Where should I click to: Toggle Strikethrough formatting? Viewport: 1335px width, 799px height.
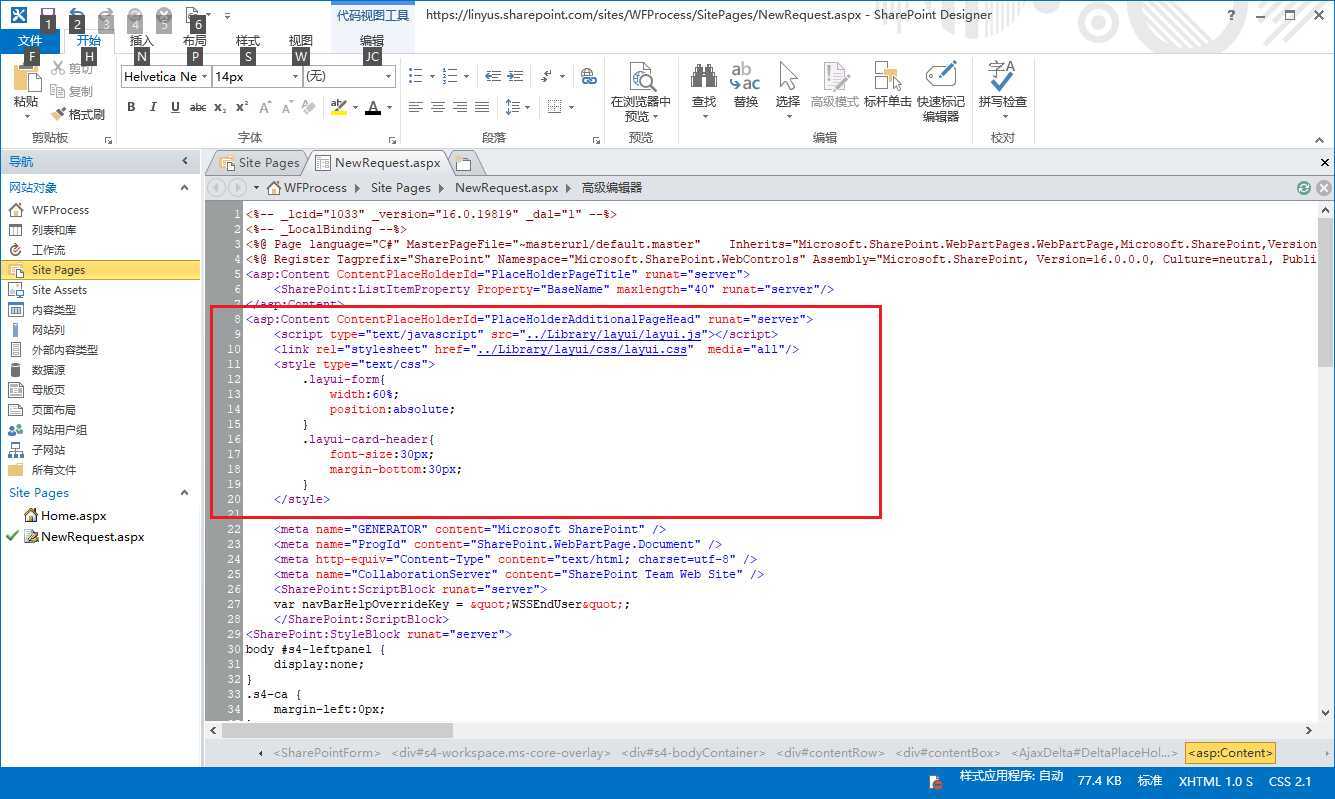[x=198, y=107]
